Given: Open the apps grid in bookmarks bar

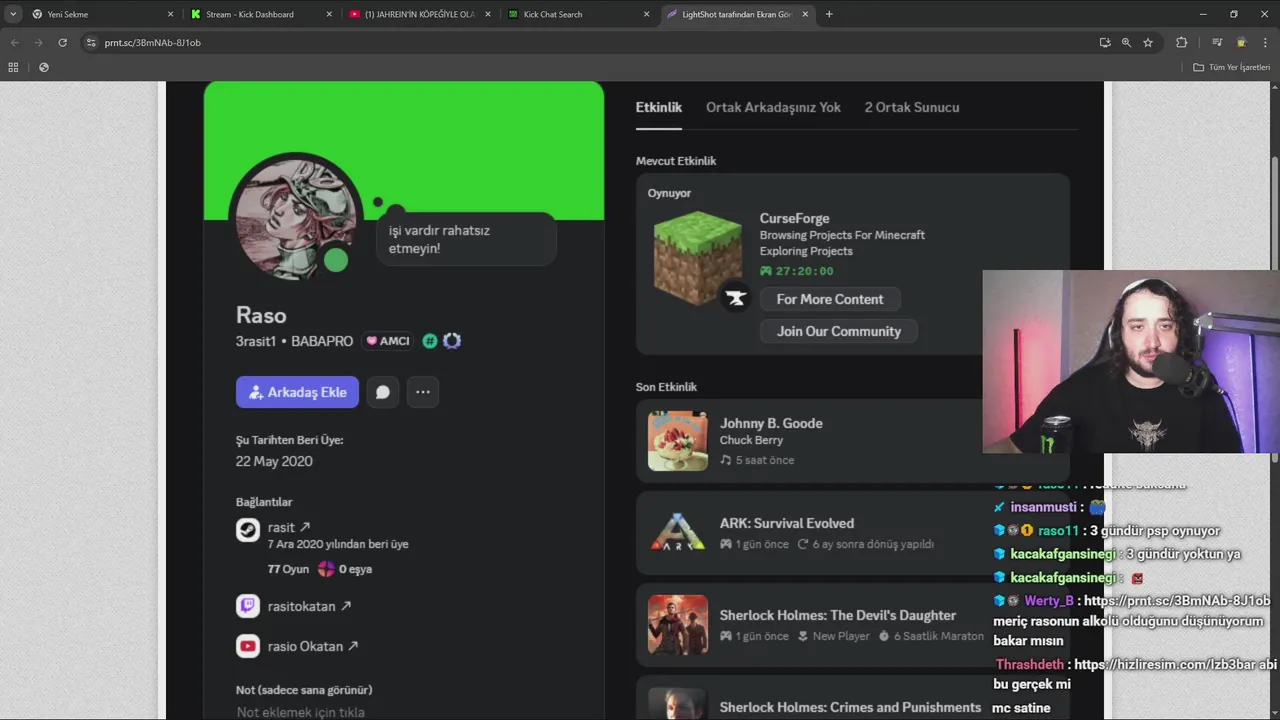Looking at the screenshot, I should click(13, 67).
